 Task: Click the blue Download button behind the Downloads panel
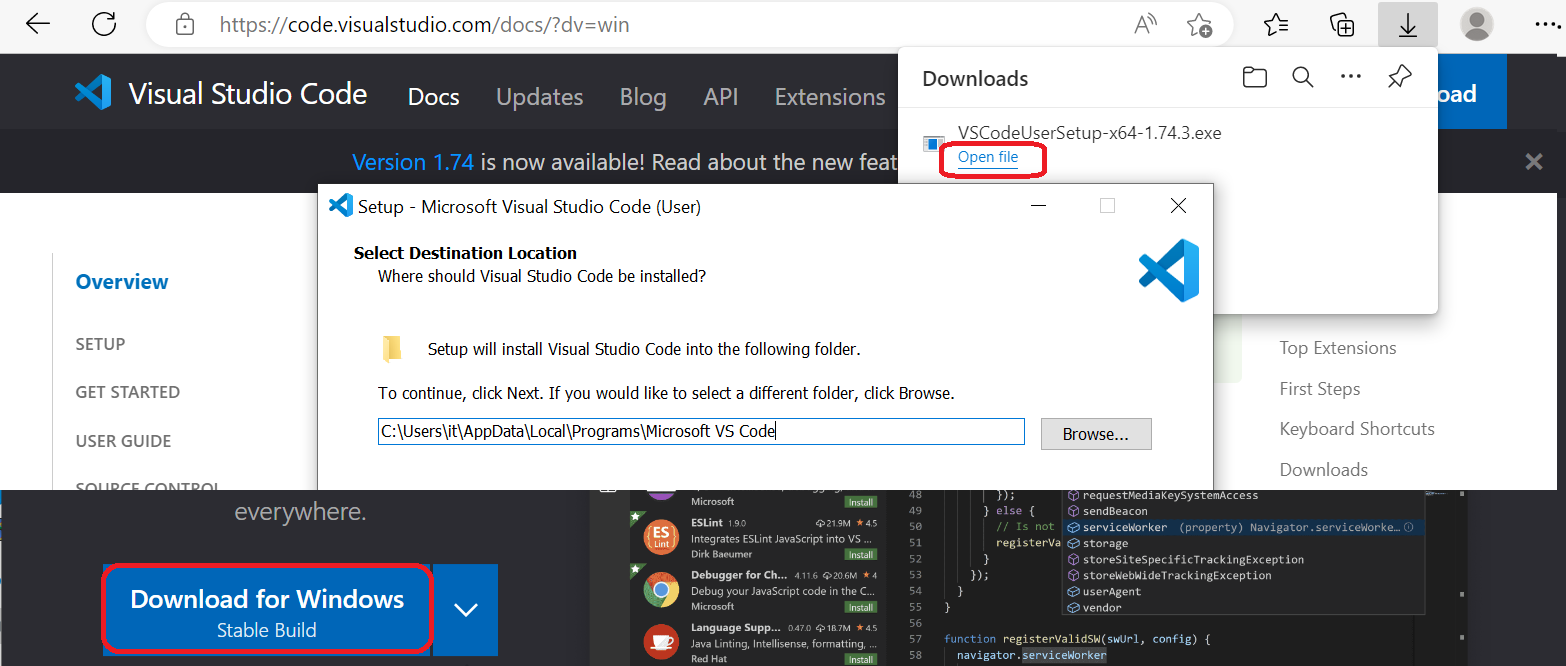coord(1472,93)
